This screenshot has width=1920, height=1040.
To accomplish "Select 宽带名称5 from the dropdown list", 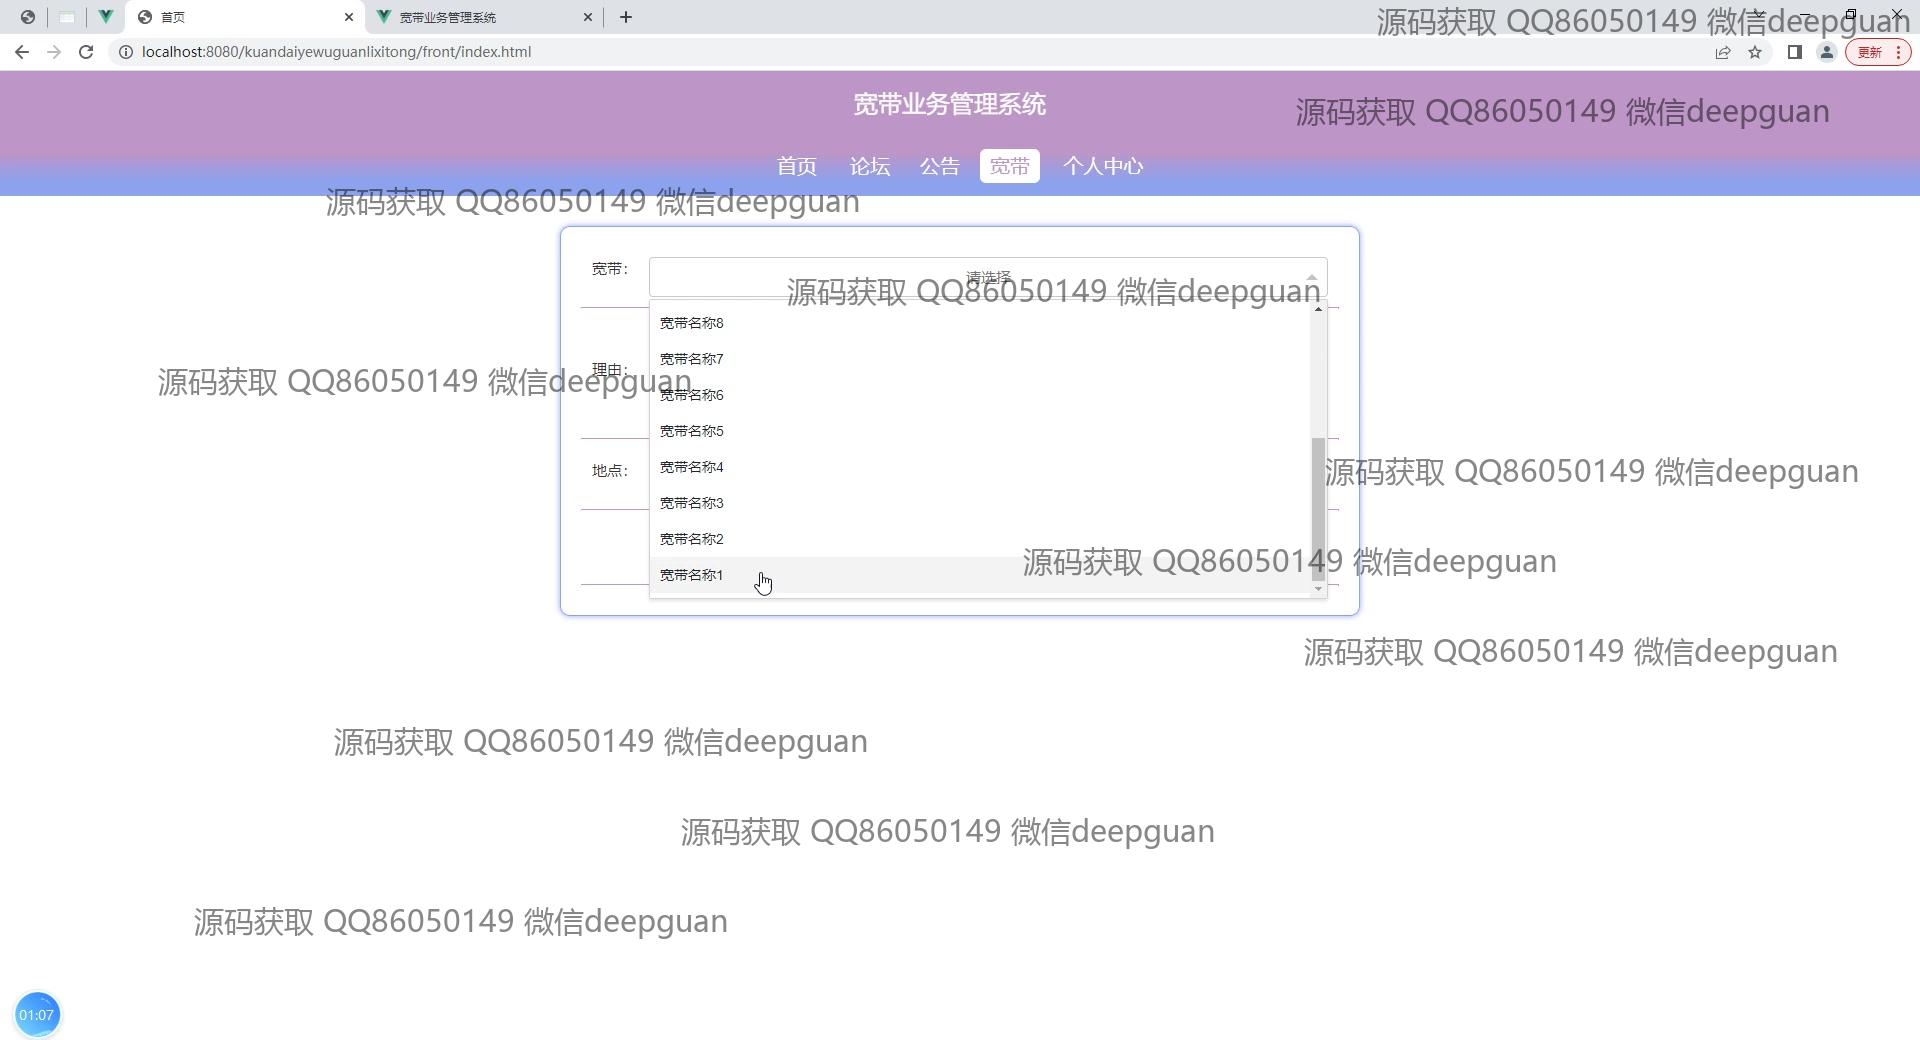I will [x=980, y=431].
